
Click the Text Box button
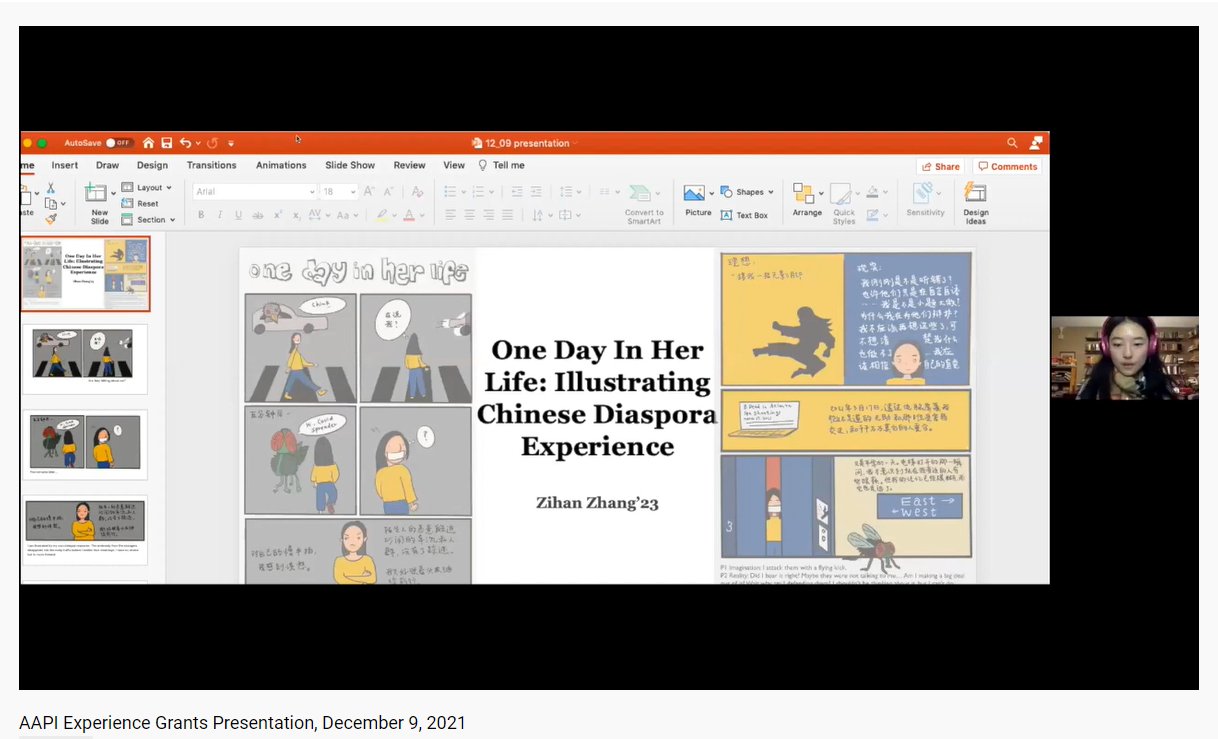744,215
